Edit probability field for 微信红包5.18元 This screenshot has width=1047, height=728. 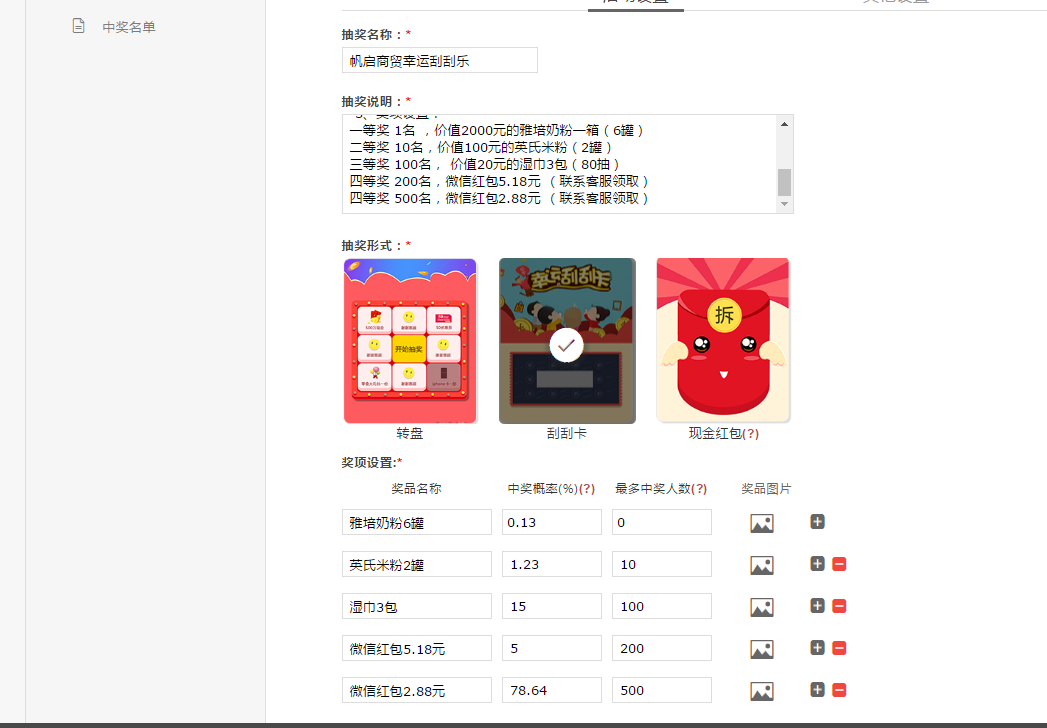(x=552, y=649)
